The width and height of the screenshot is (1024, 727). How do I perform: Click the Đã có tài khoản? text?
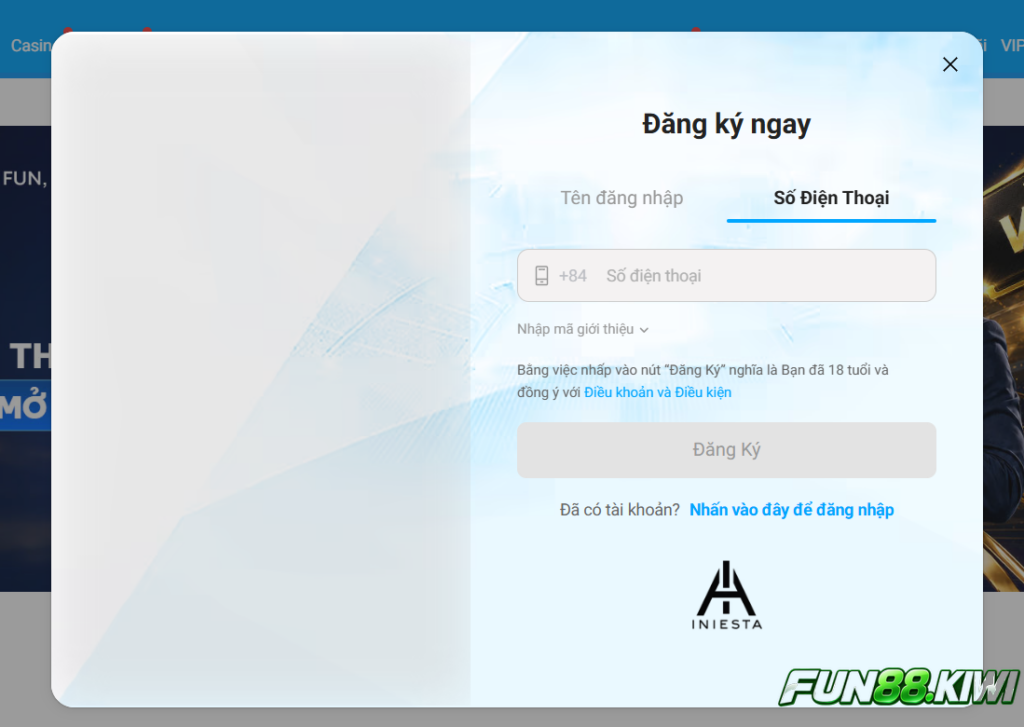[619, 509]
